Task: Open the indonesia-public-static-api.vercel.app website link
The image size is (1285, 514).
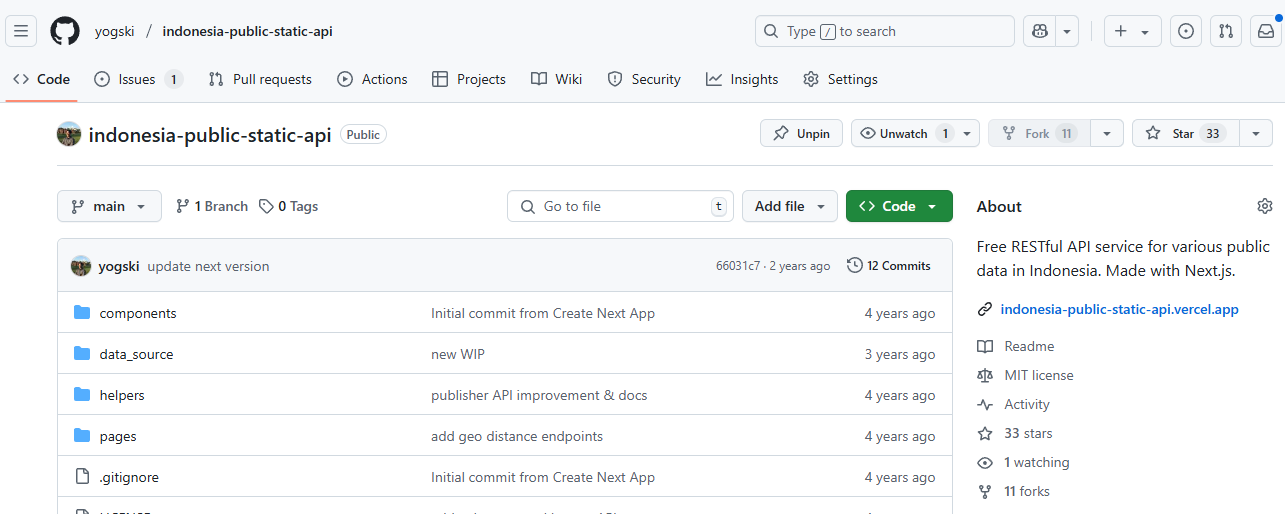Action: point(1119,309)
